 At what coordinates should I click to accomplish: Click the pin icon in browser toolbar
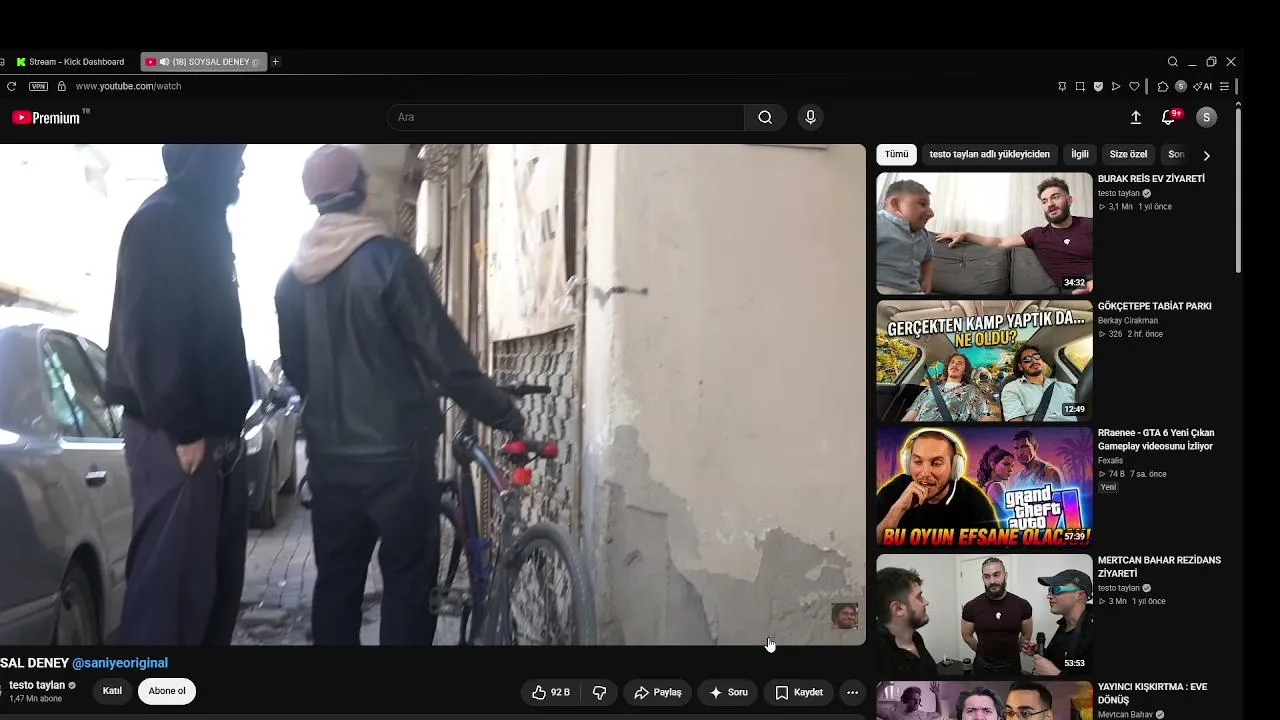1062,87
